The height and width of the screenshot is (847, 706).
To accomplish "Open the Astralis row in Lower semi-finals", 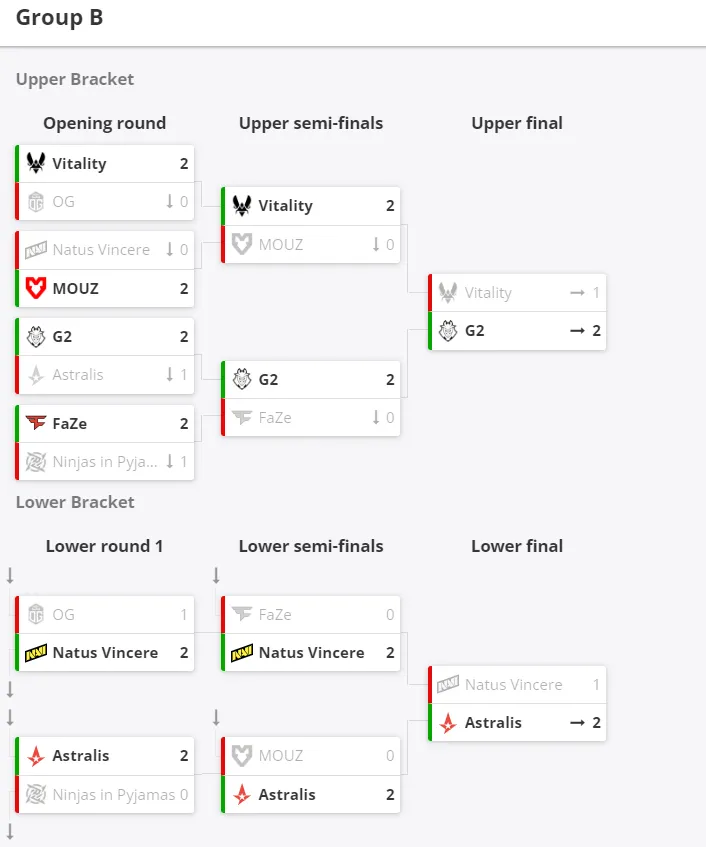I will 311,794.
